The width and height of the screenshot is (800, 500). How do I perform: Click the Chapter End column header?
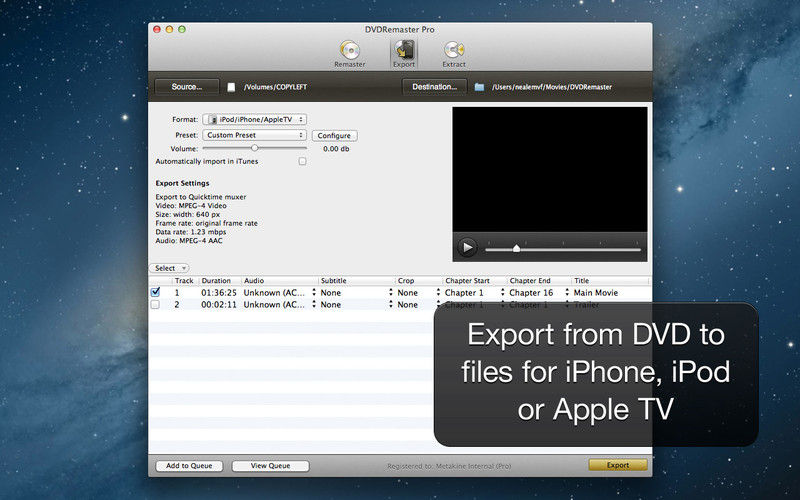(539, 281)
